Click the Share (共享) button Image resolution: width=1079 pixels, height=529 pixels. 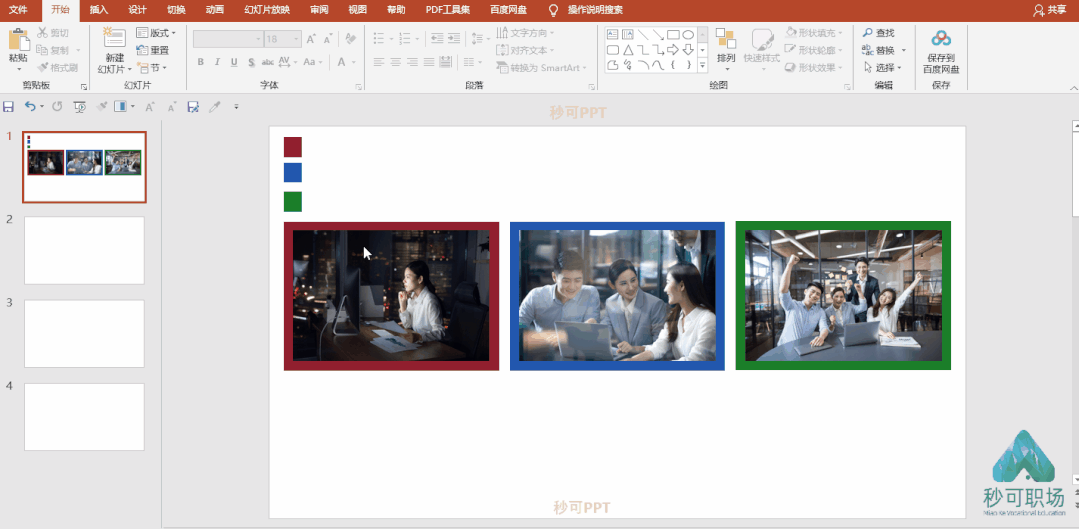point(1049,10)
